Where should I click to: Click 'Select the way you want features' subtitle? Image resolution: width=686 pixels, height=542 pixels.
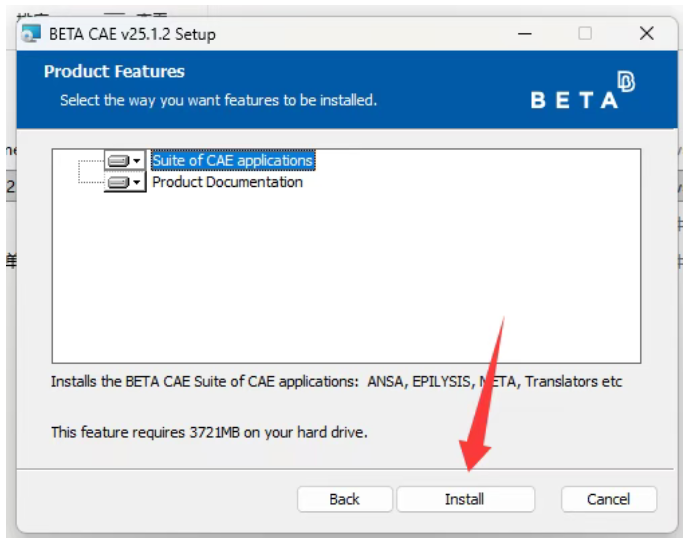(x=218, y=100)
